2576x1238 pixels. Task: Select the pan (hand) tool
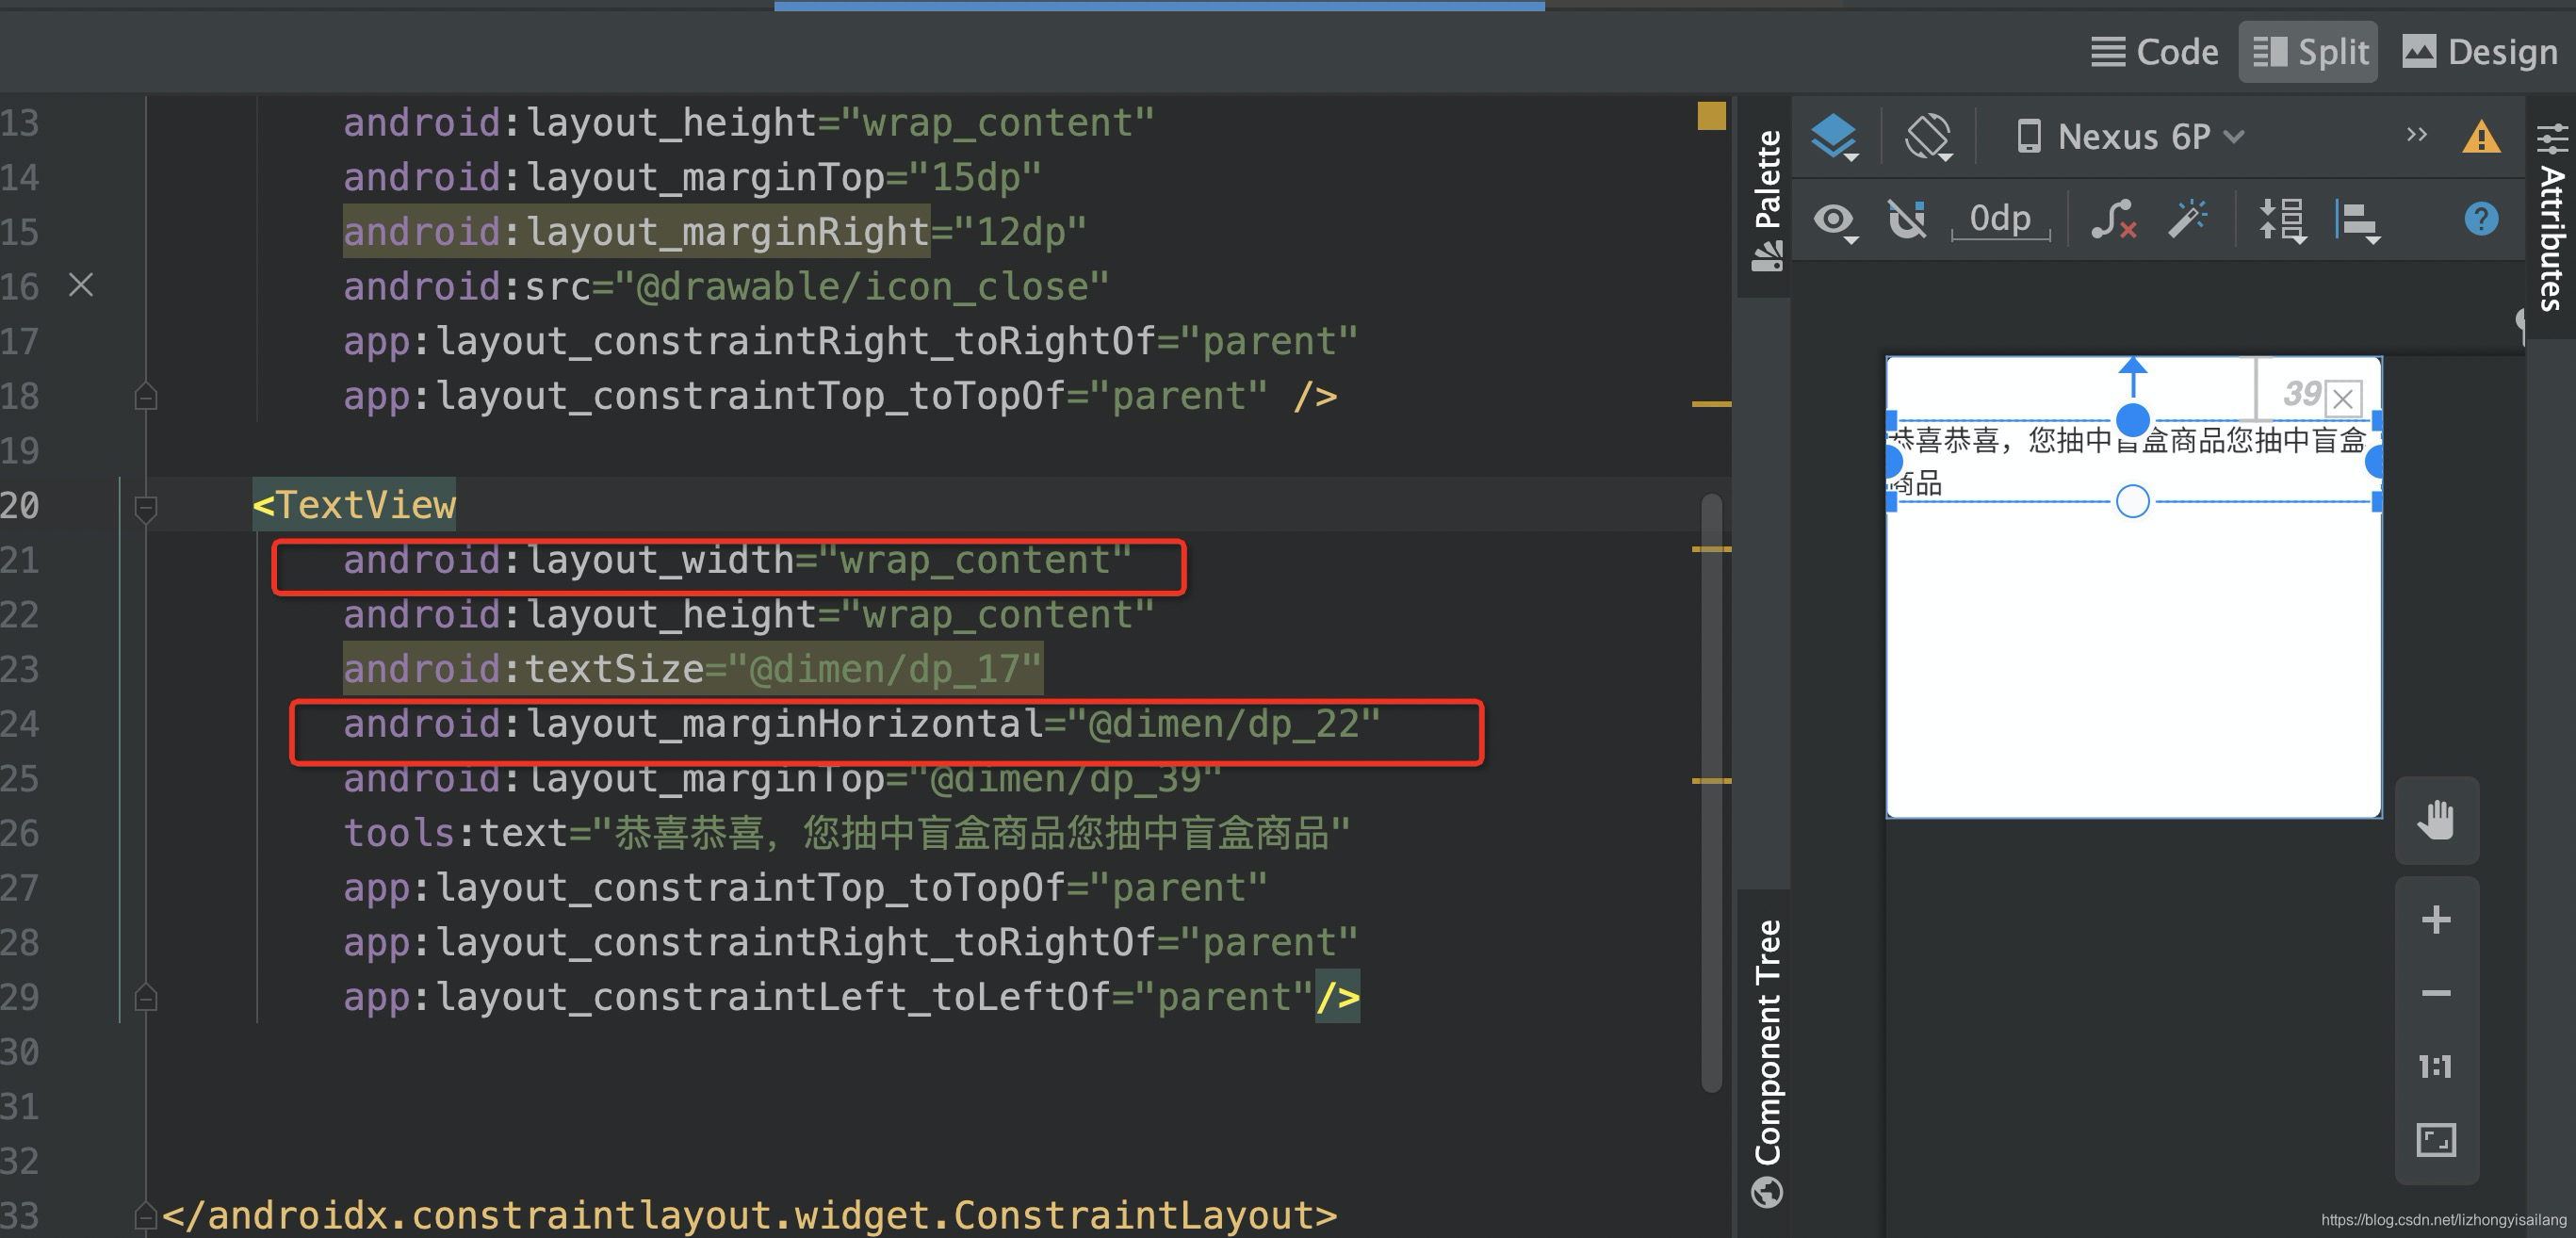pos(2436,820)
